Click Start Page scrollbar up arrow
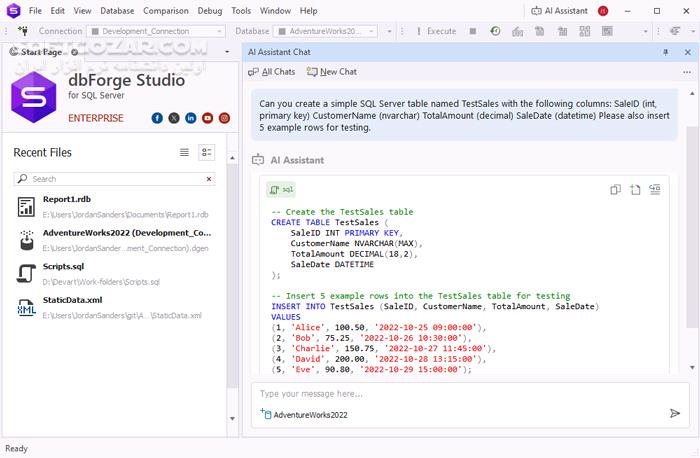 click(232, 158)
